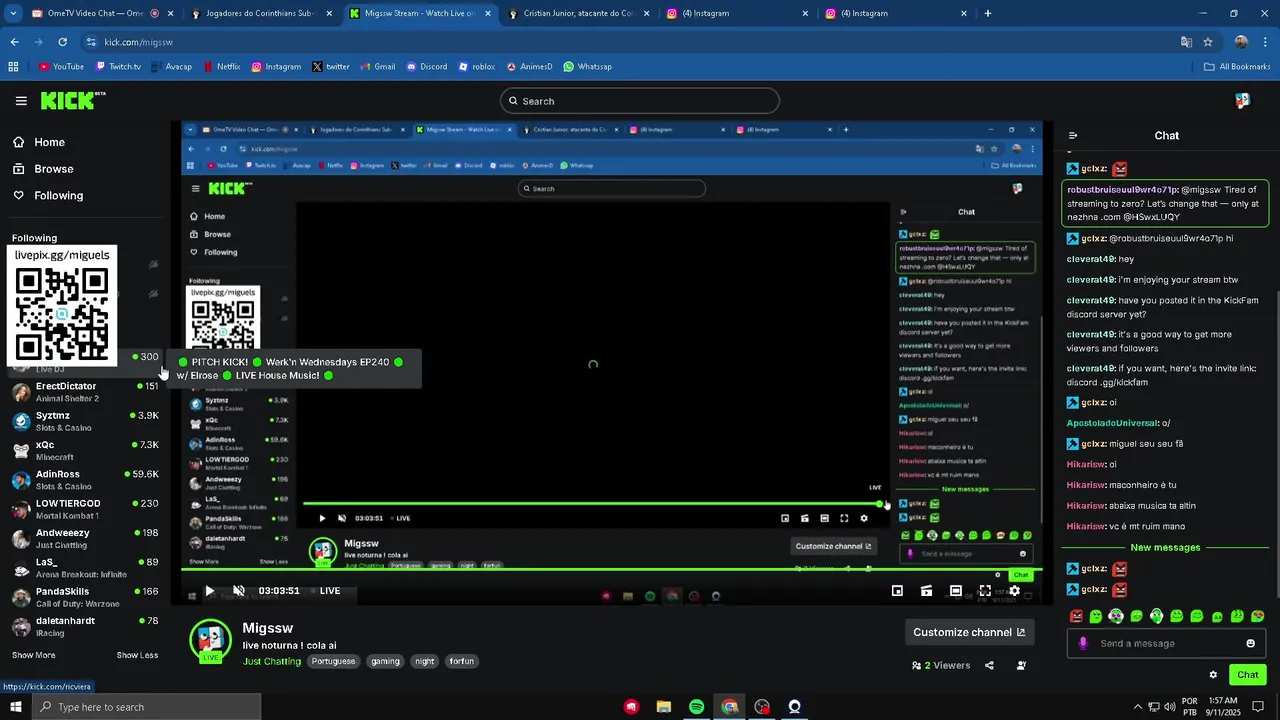Click the green KICK logo in the site header
The image size is (1280, 720).
[72, 100]
